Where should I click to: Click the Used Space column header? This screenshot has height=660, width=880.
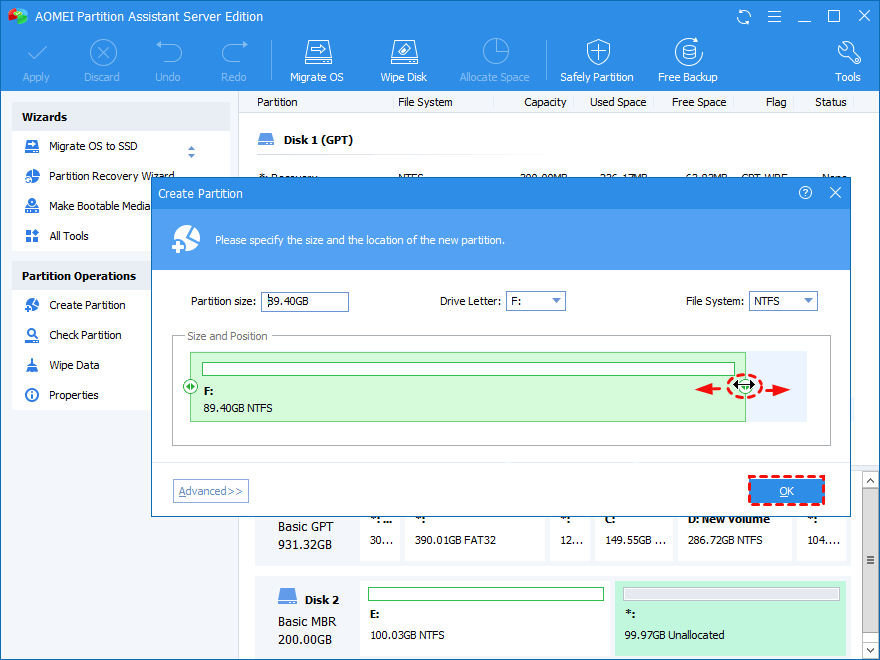click(x=618, y=102)
